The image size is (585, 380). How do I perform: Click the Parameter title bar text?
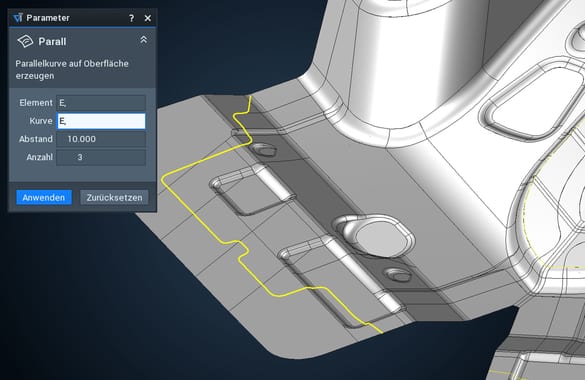(x=48, y=18)
